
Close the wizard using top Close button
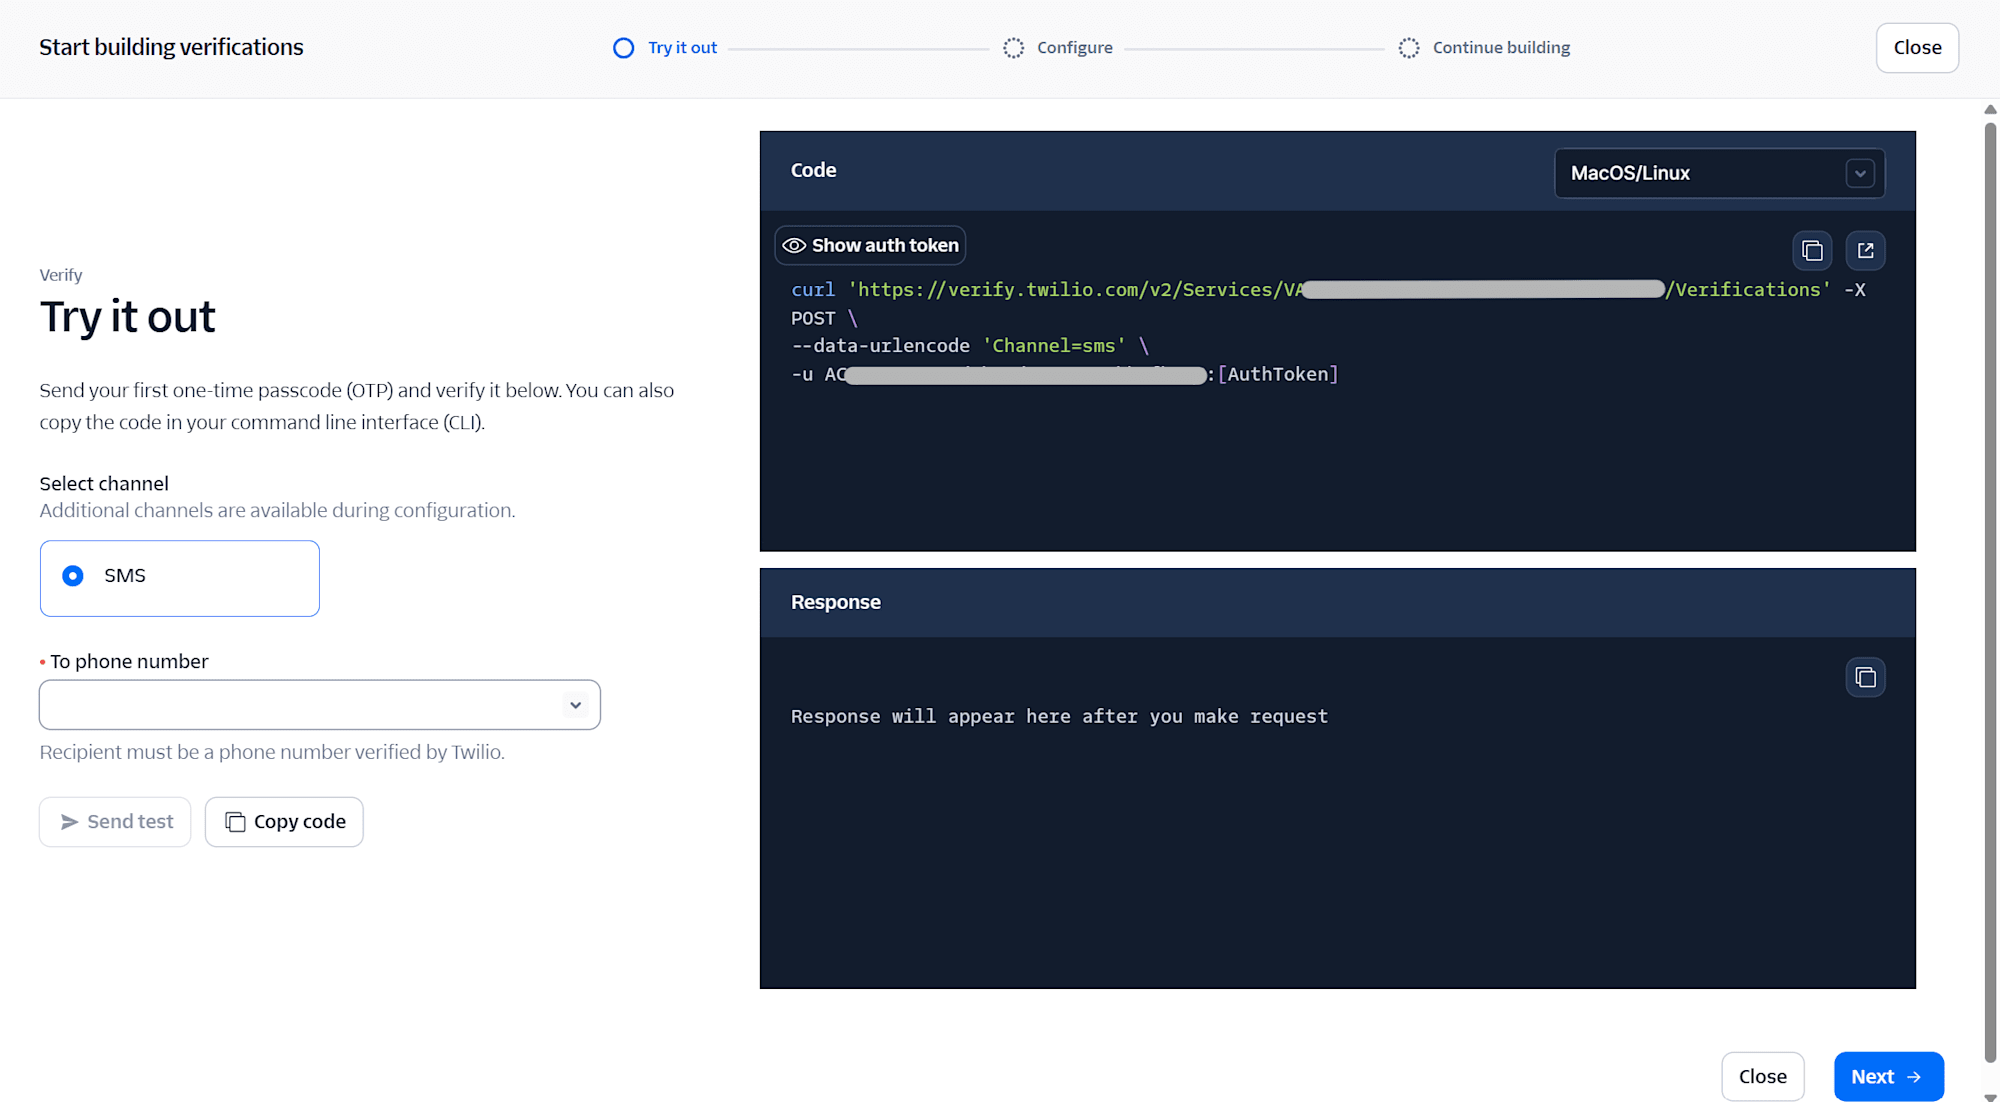[1917, 48]
